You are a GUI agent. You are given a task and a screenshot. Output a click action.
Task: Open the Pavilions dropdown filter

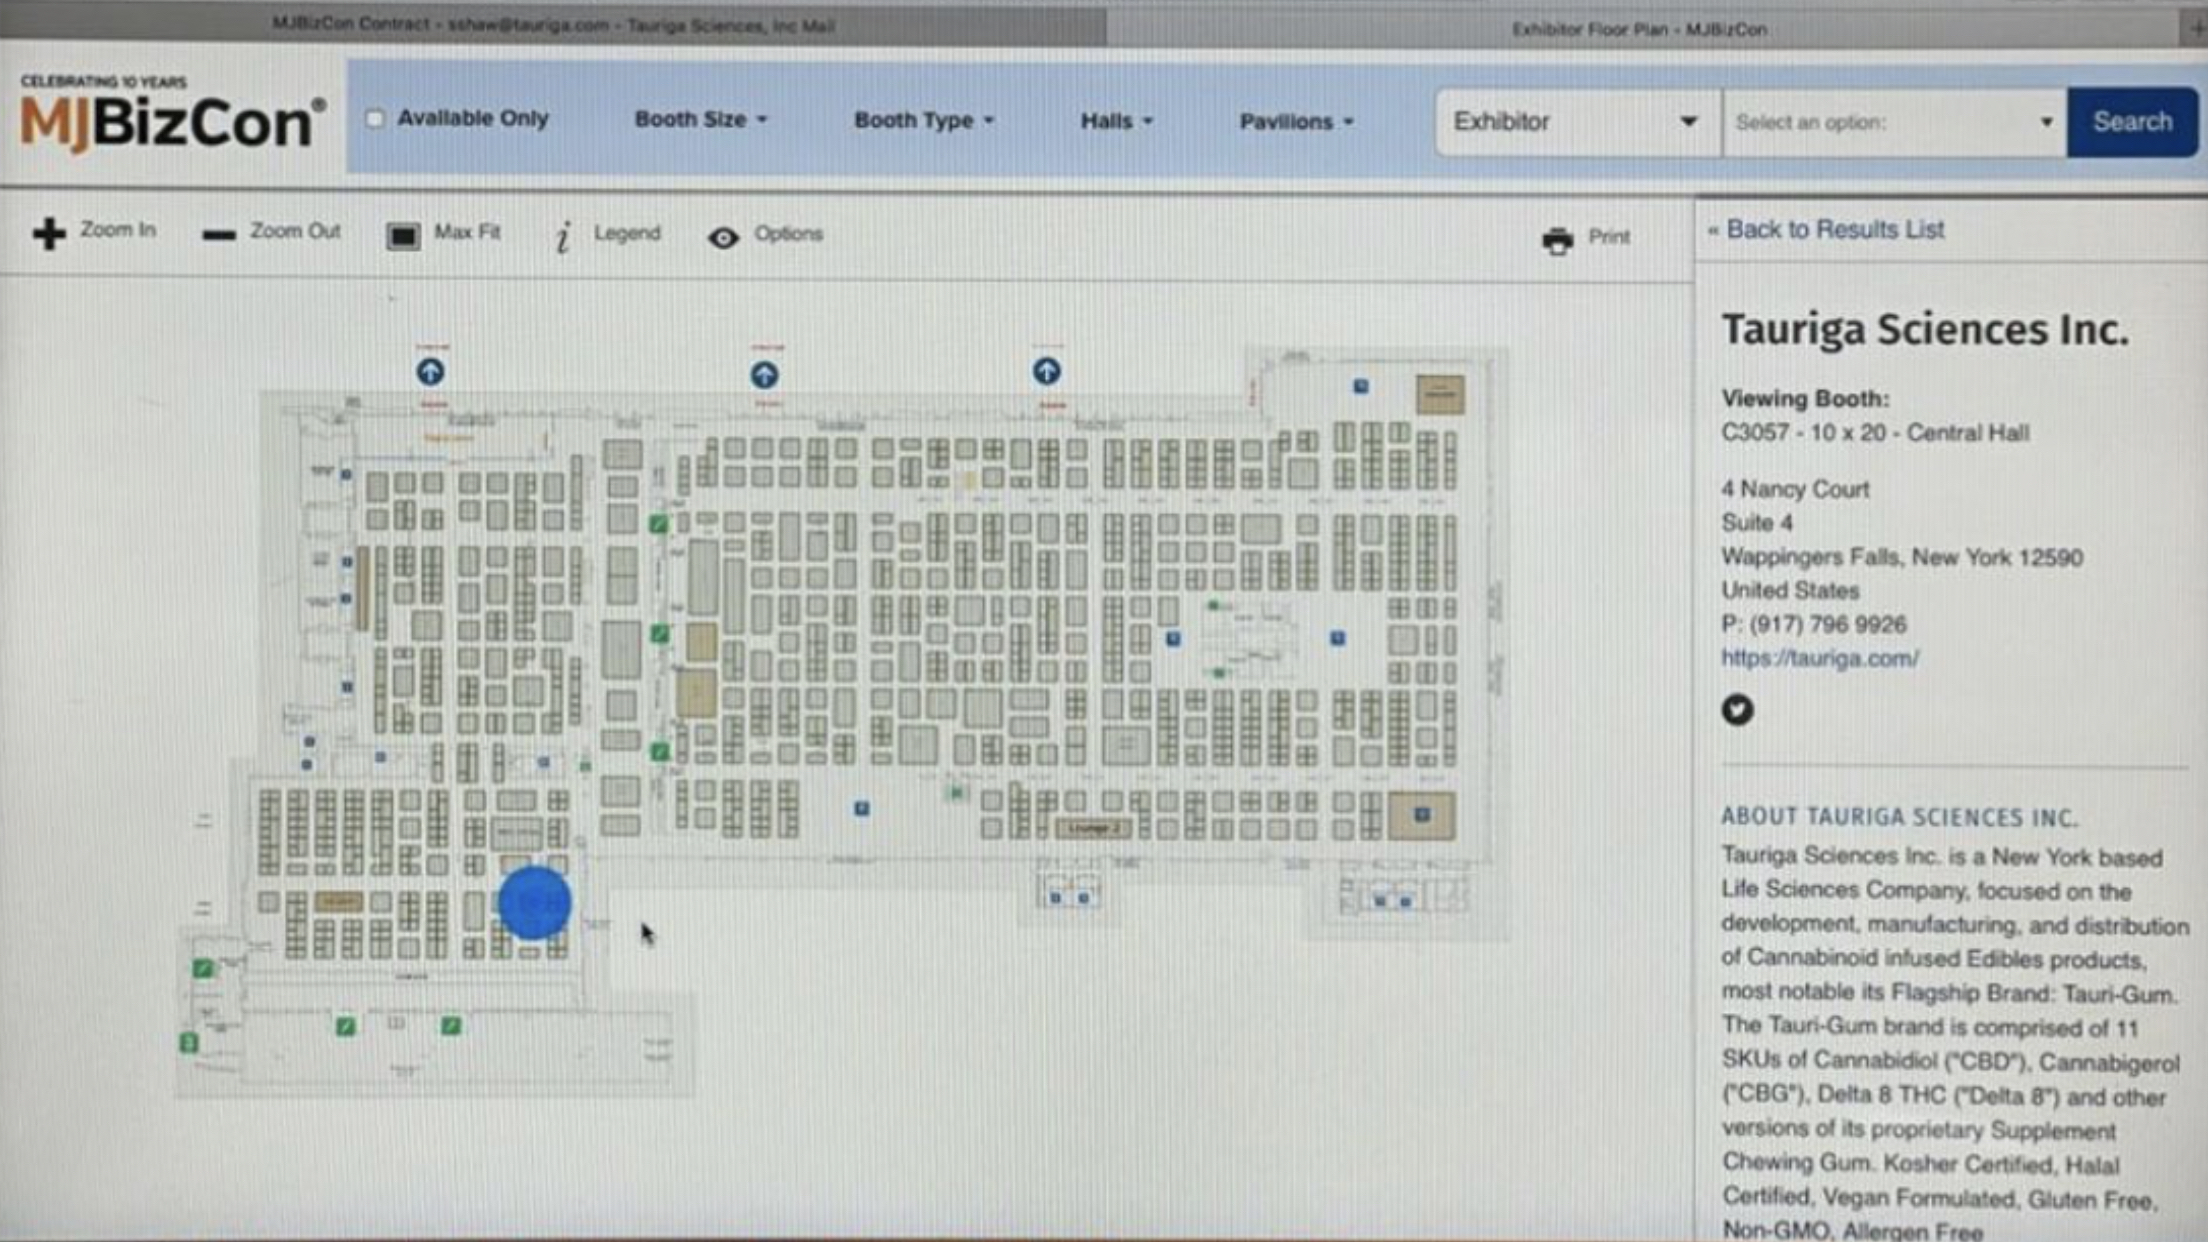(1296, 122)
